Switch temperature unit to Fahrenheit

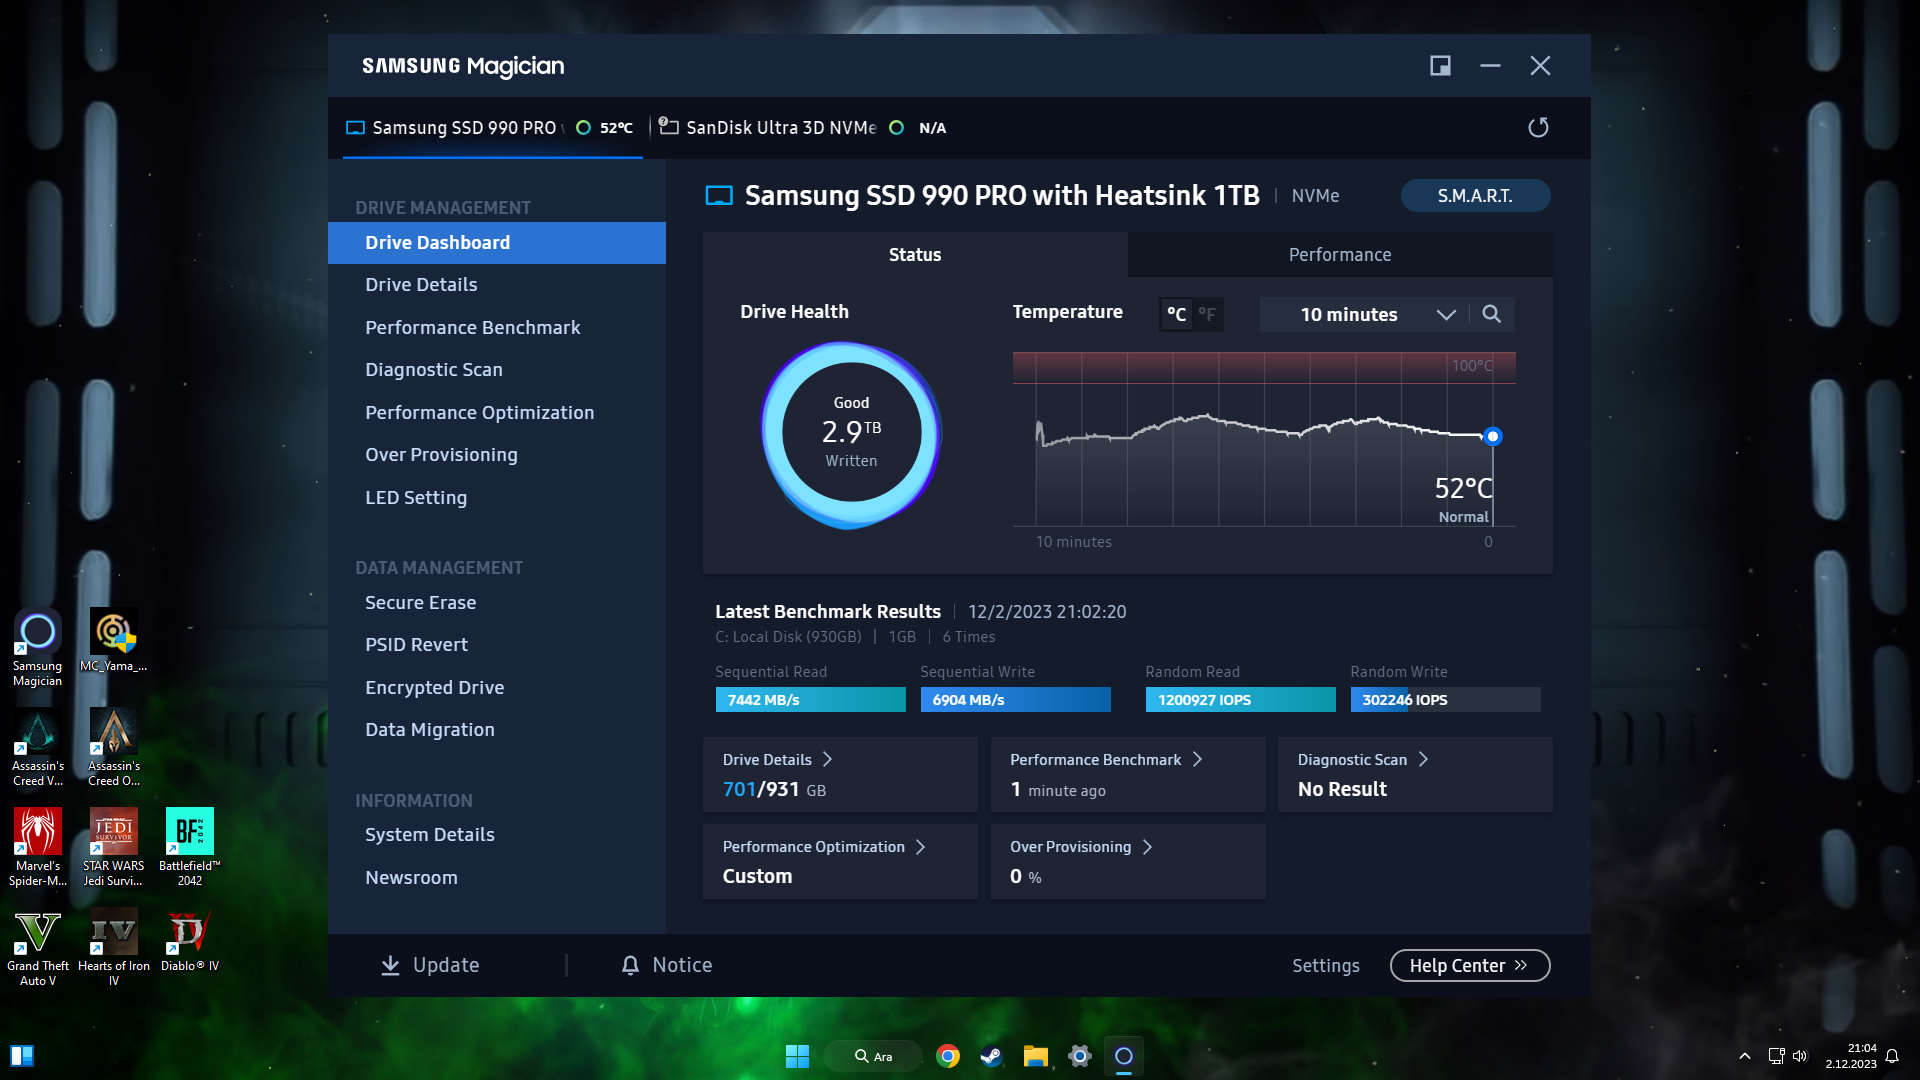(1207, 314)
